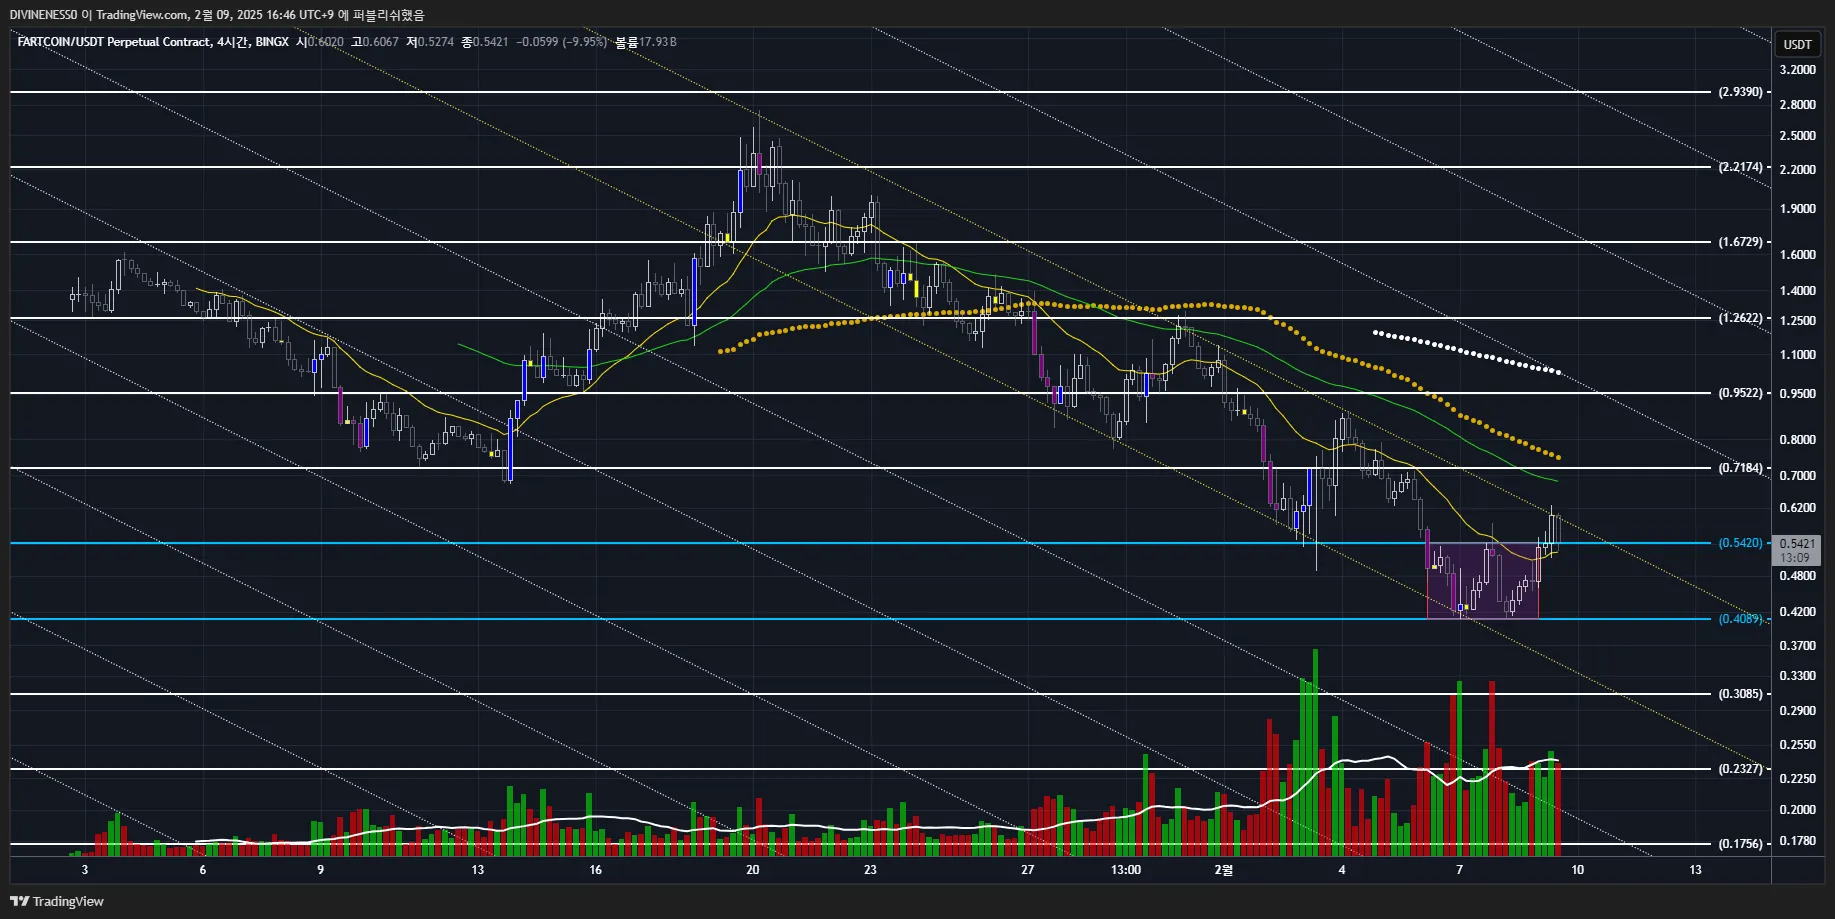This screenshot has height=919, width=1835.
Task: Click the 1.9000 price axis tick
Action: (x=1797, y=209)
